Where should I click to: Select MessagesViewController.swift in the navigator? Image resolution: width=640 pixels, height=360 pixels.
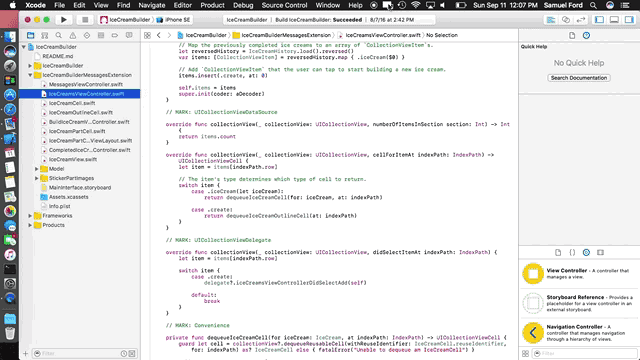coord(86,84)
